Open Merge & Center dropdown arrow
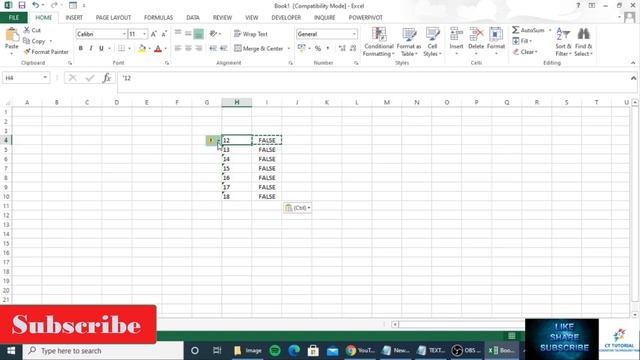 point(289,48)
